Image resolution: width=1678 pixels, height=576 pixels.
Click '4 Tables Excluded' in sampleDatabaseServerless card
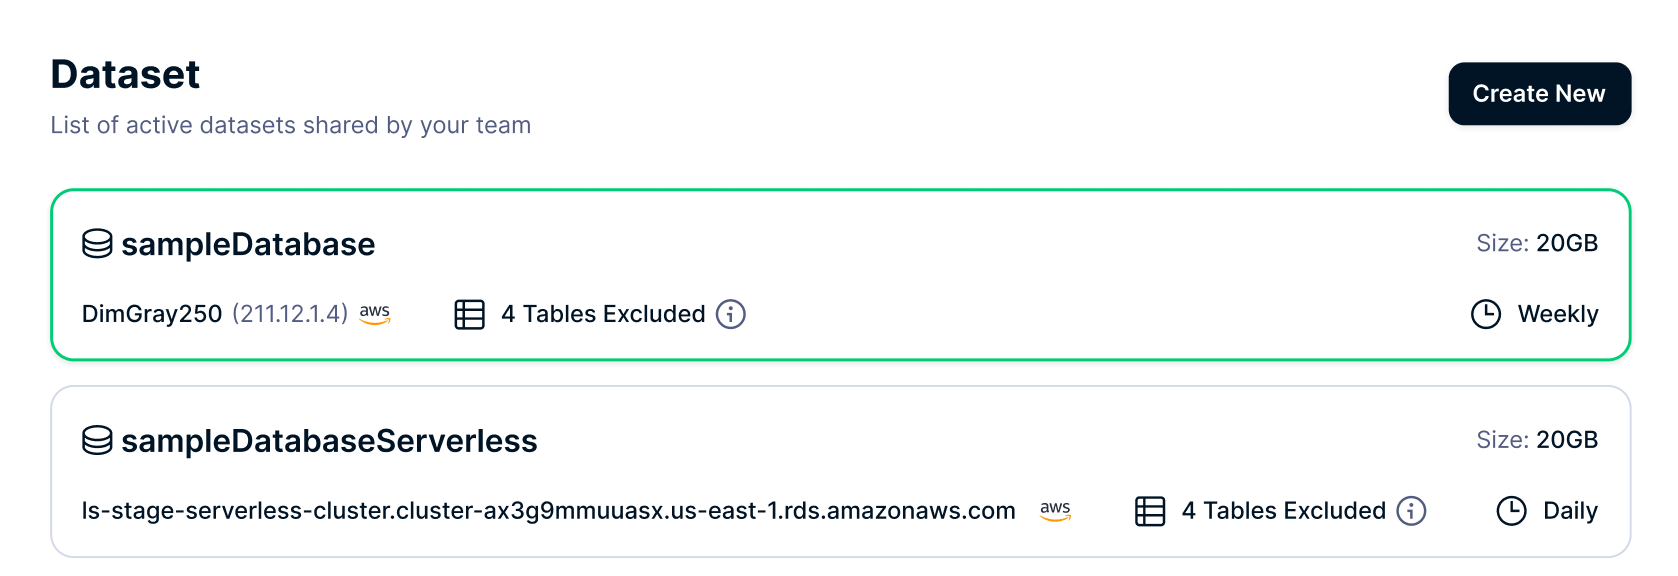click(1283, 511)
